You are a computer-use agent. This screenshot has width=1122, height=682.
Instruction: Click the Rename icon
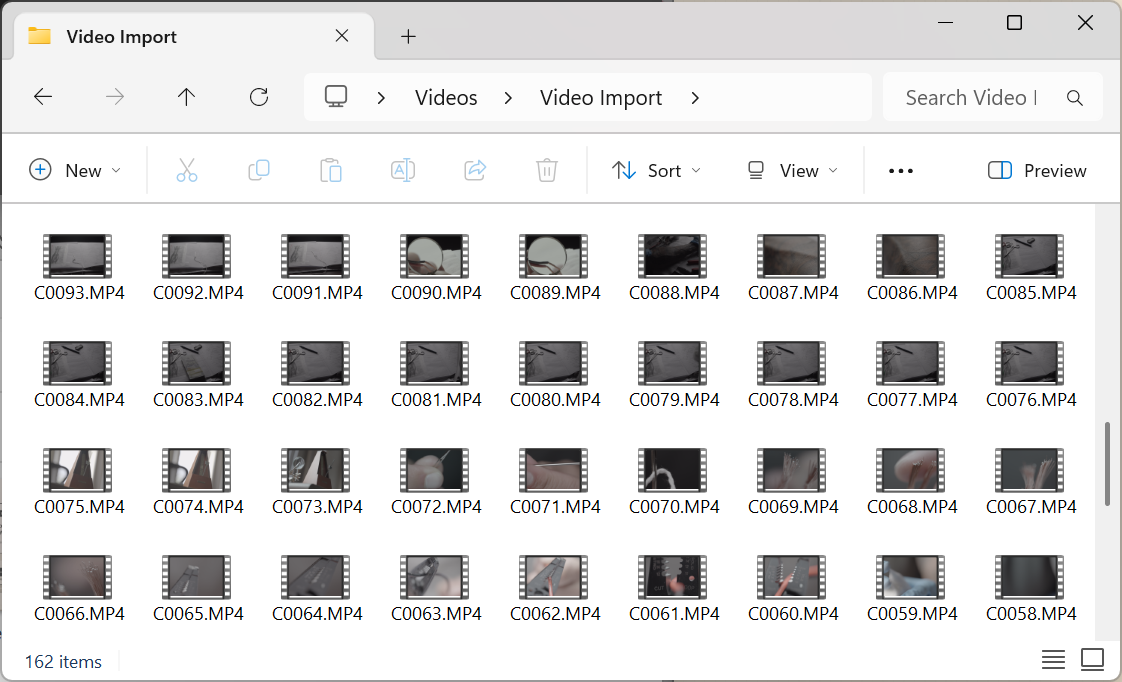click(x=403, y=170)
